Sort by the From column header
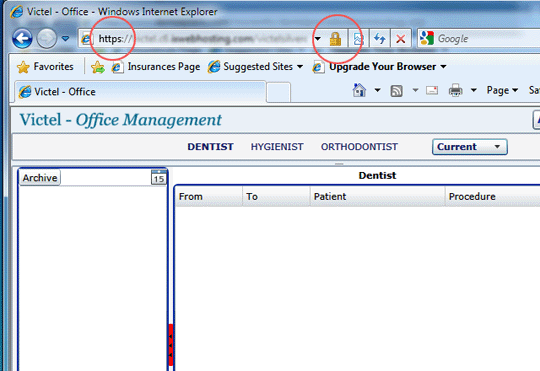The image size is (540, 371). [209, 196]
